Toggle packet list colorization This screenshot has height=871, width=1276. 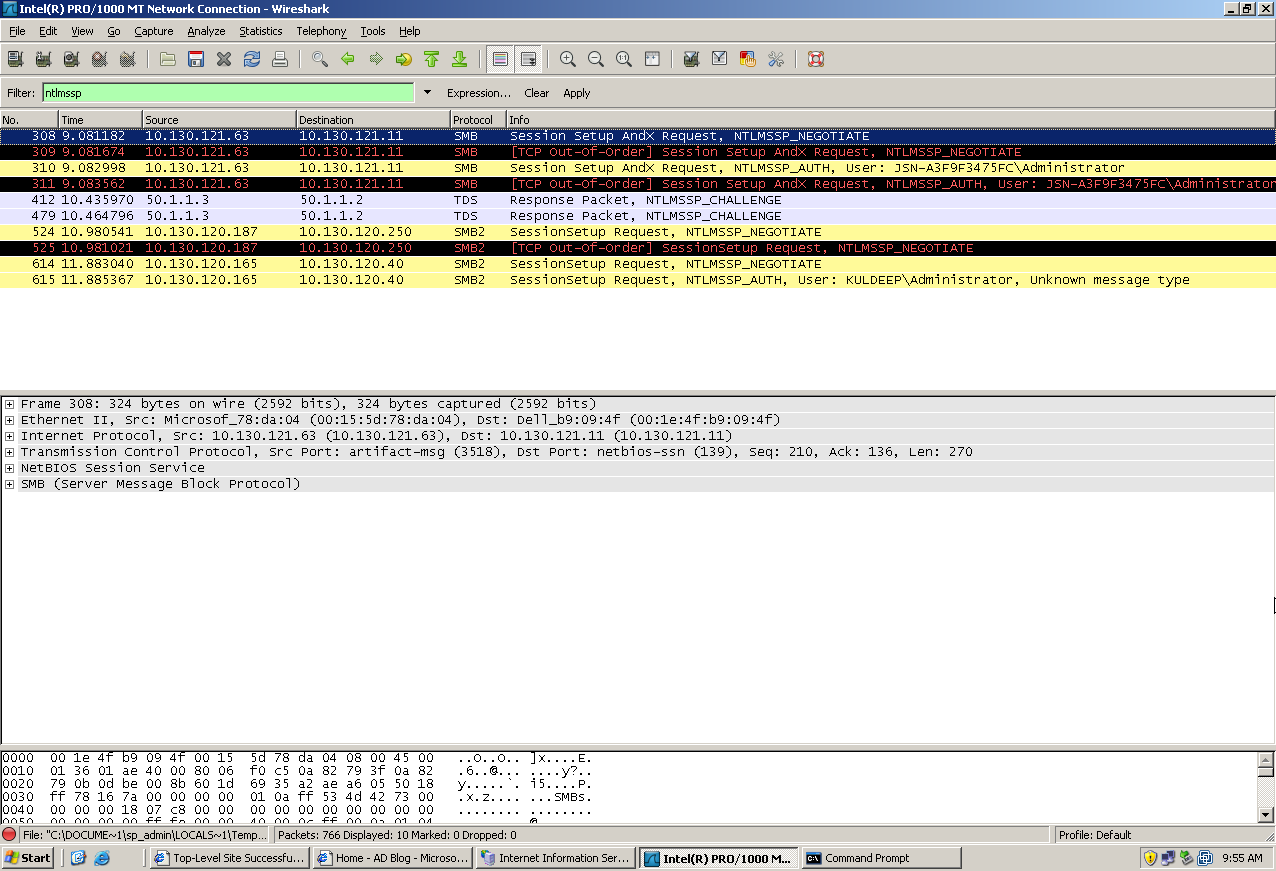click(x=499, y=59)
